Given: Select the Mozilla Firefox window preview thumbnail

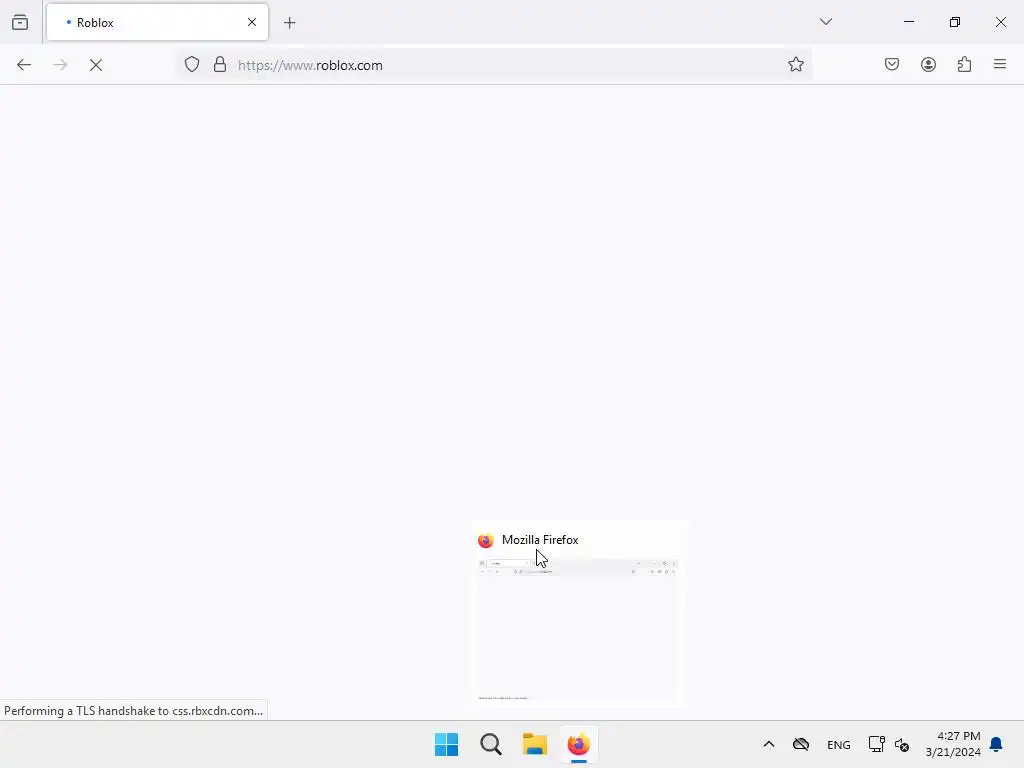Looking at the screenshot, I should click(x=578, y=630).
